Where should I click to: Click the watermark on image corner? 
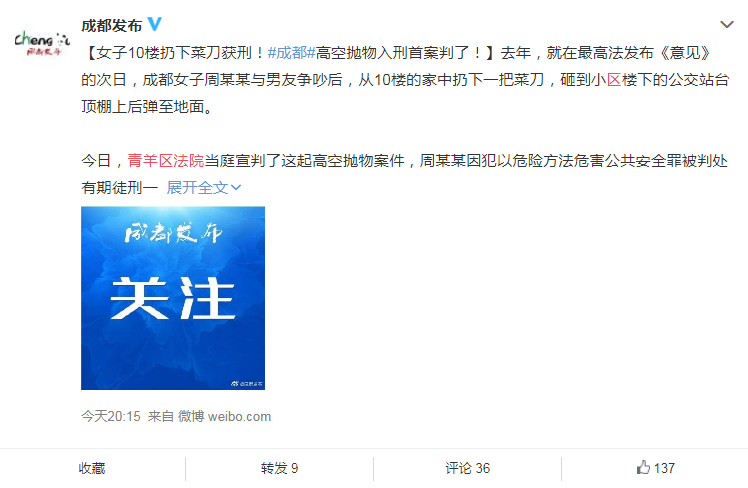[247, 384]
